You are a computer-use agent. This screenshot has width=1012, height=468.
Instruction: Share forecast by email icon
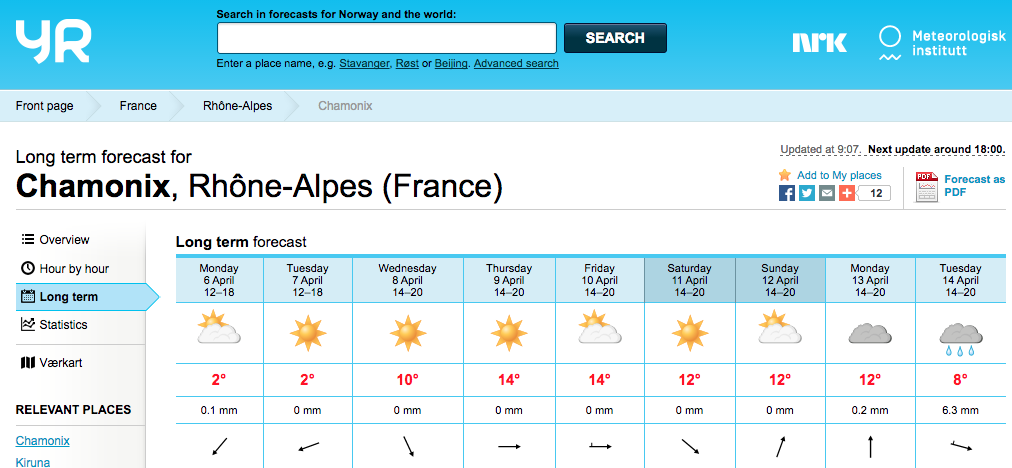tap(827, 193)
